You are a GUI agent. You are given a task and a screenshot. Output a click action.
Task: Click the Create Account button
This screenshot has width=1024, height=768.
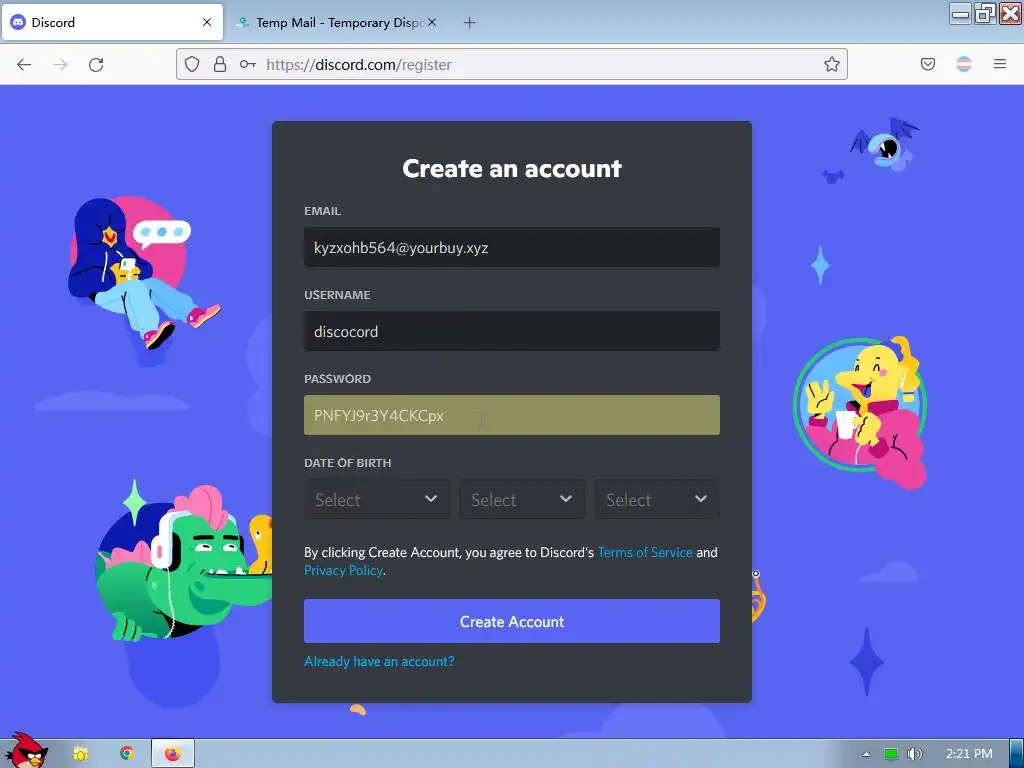point(512,621)
